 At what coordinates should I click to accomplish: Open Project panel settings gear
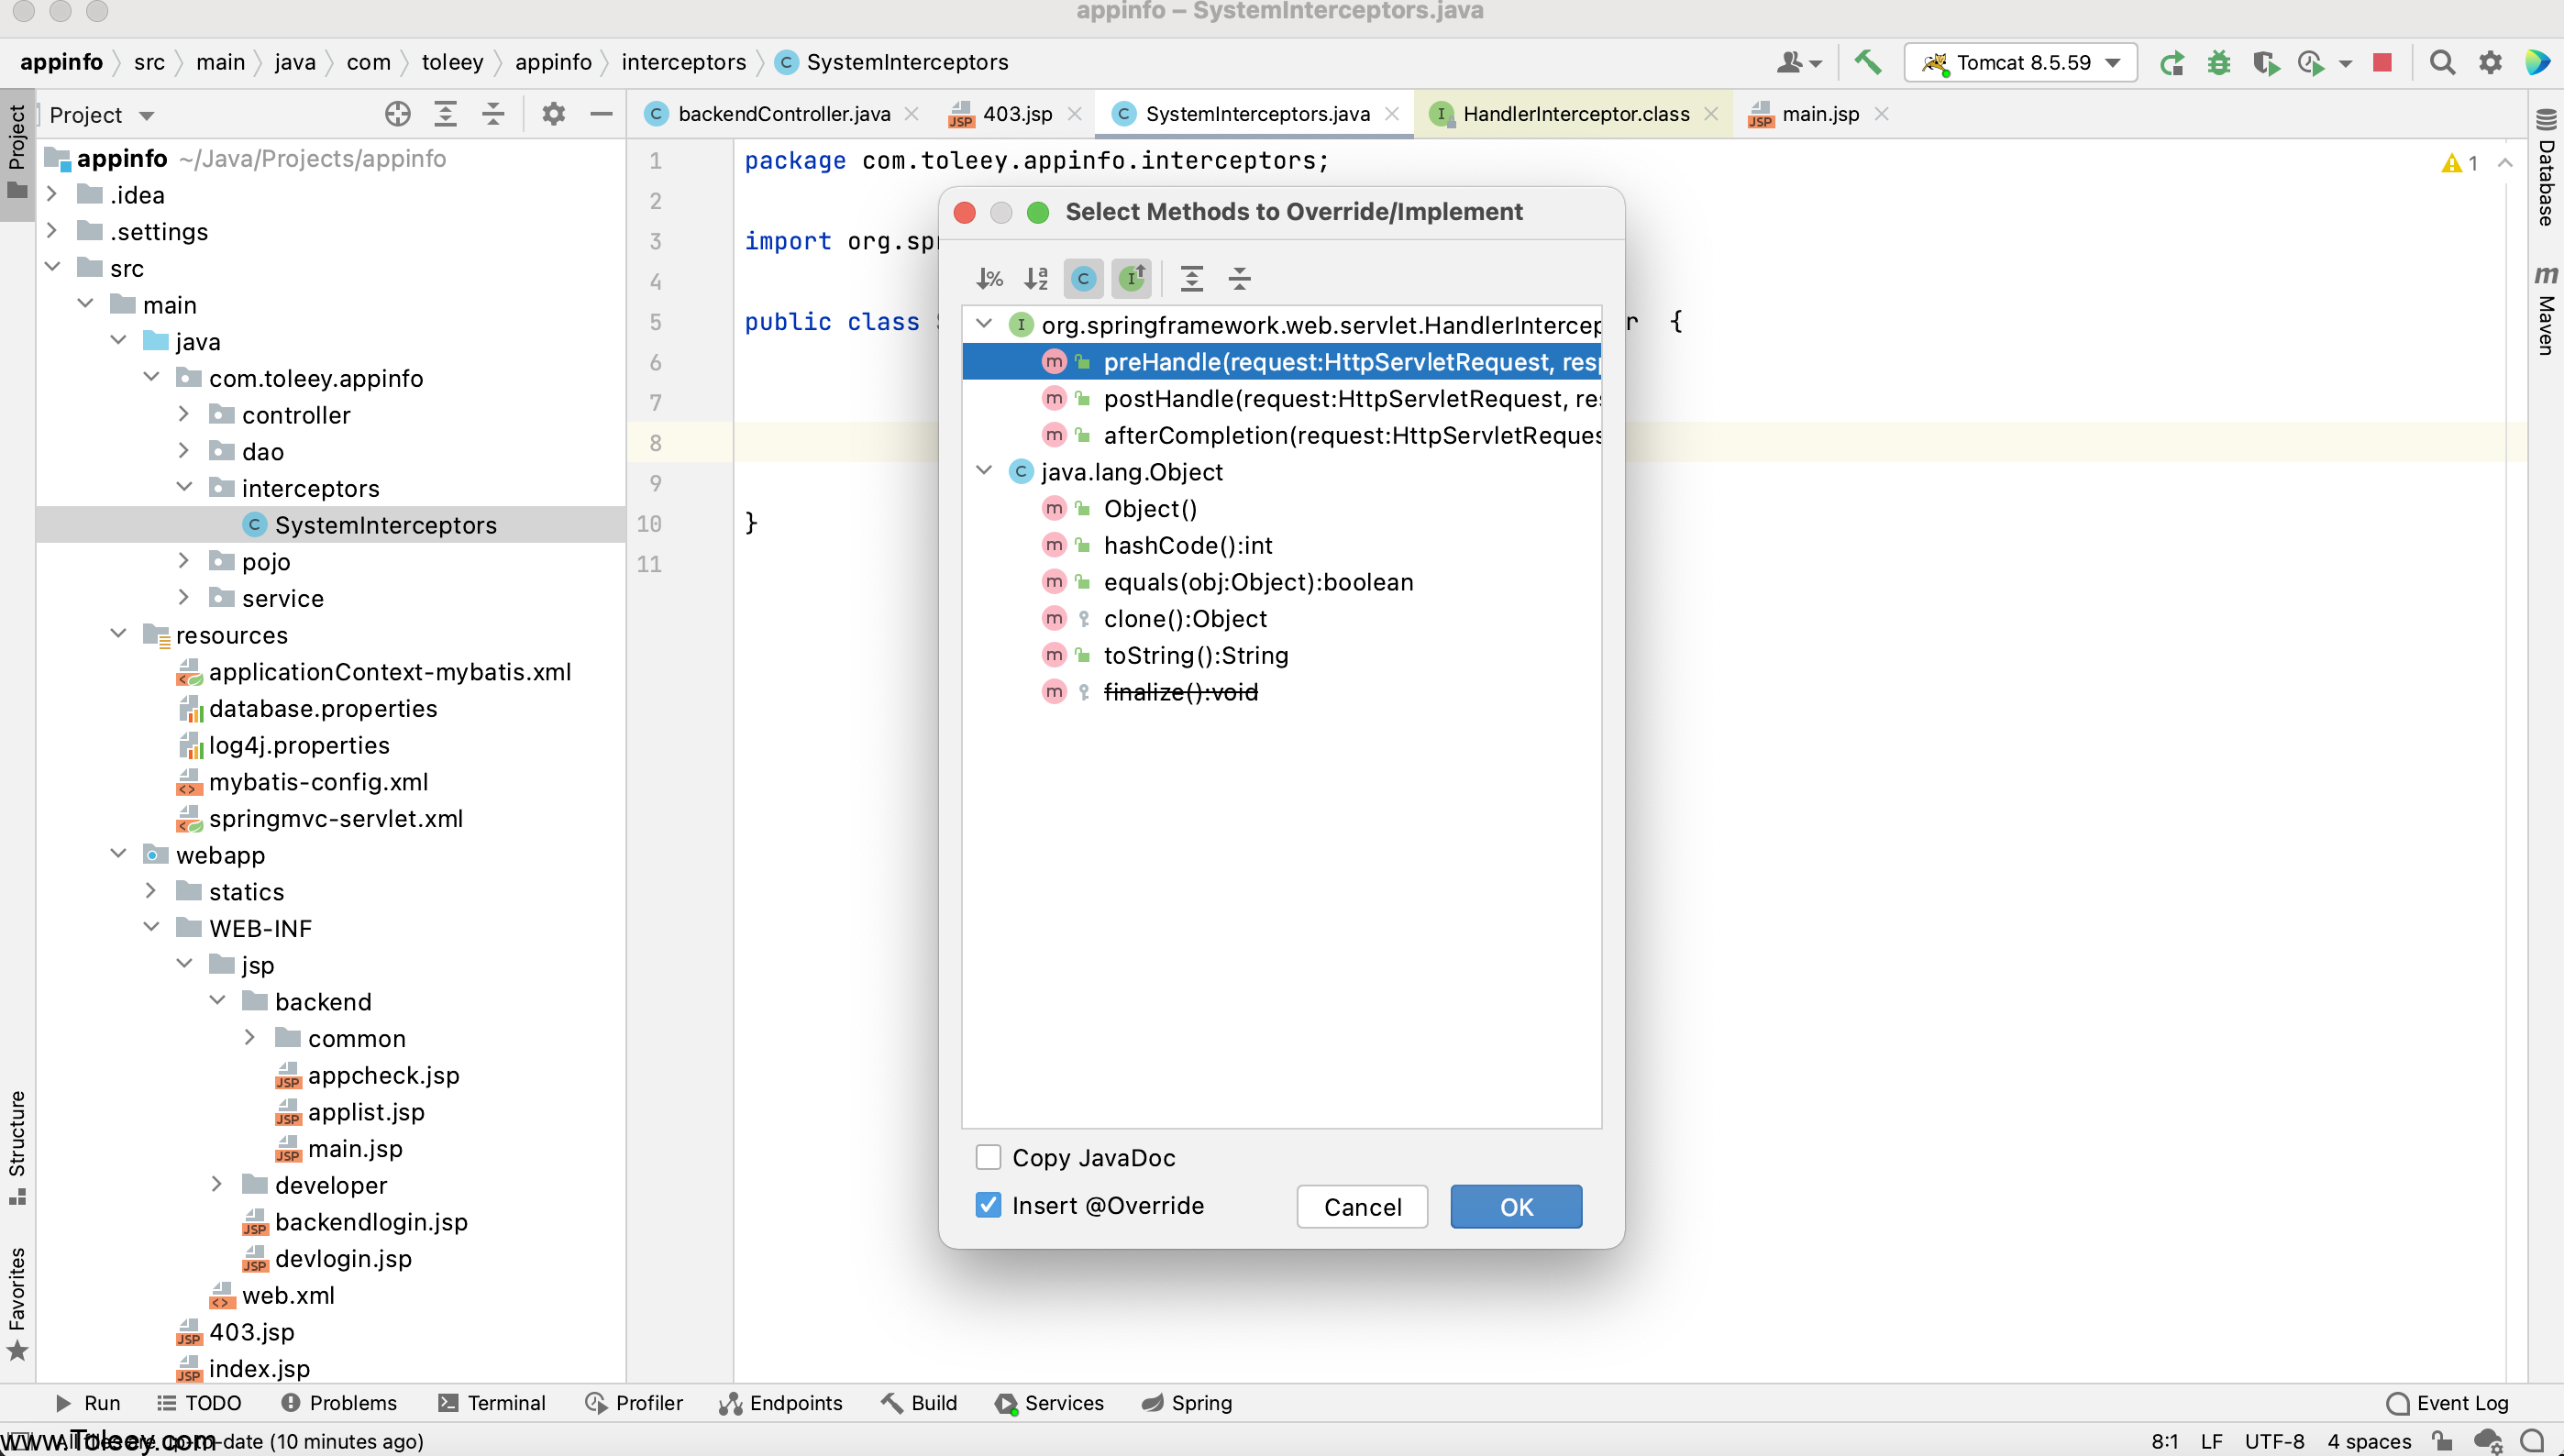click(553, 114)
